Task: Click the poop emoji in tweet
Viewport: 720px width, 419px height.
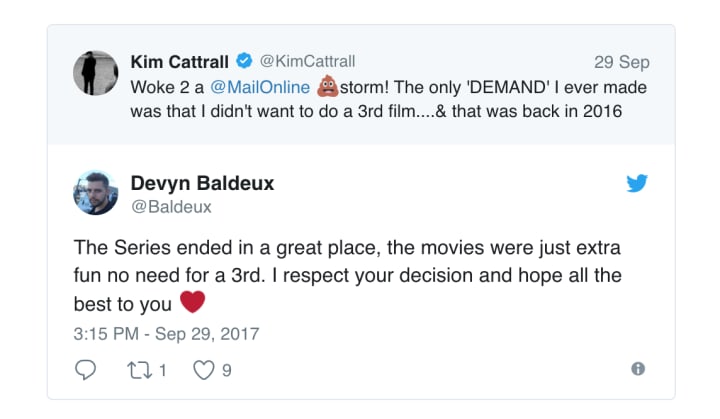Action: pyautogui.click(x=328, y=86)
